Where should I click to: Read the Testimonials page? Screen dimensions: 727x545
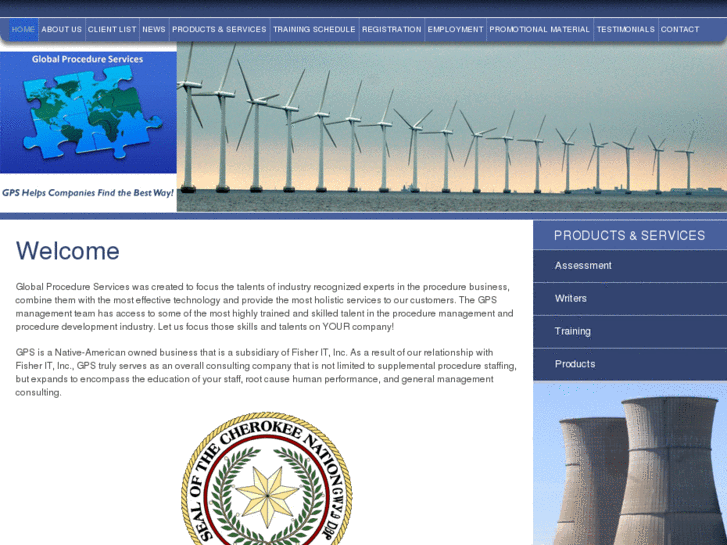click(x=626, y=29)
